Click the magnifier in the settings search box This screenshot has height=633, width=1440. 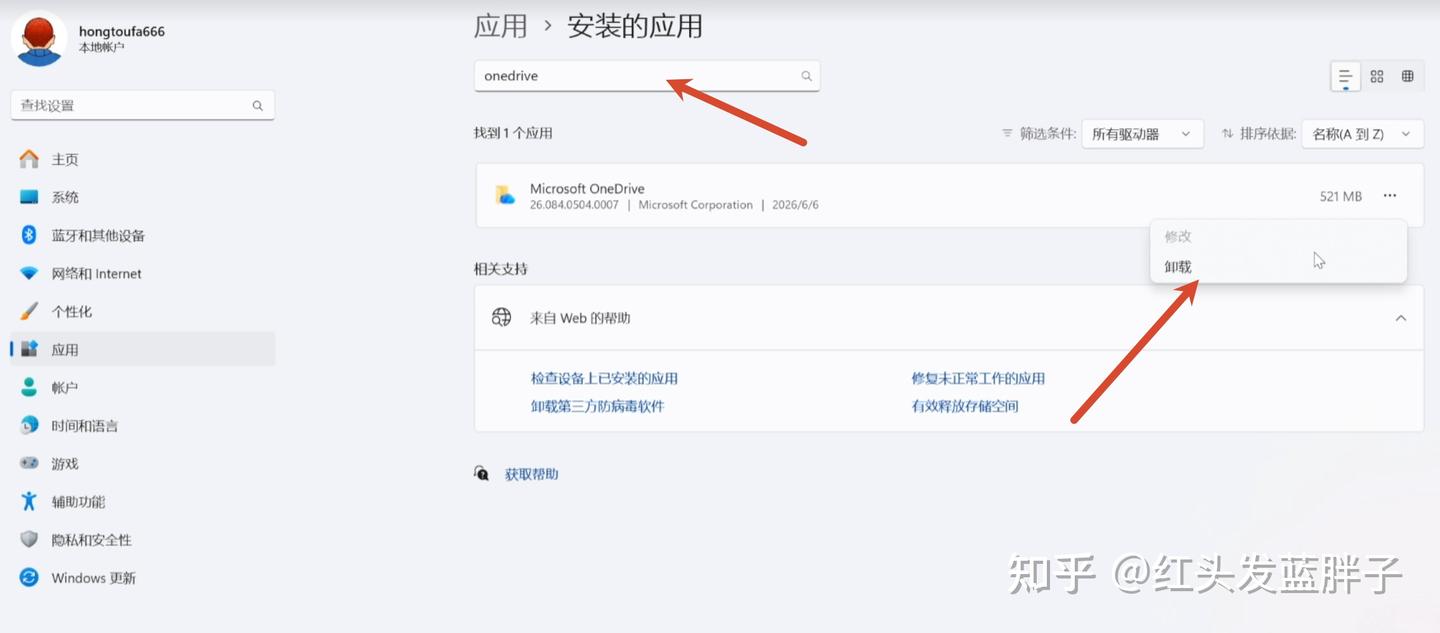point(257,105)
